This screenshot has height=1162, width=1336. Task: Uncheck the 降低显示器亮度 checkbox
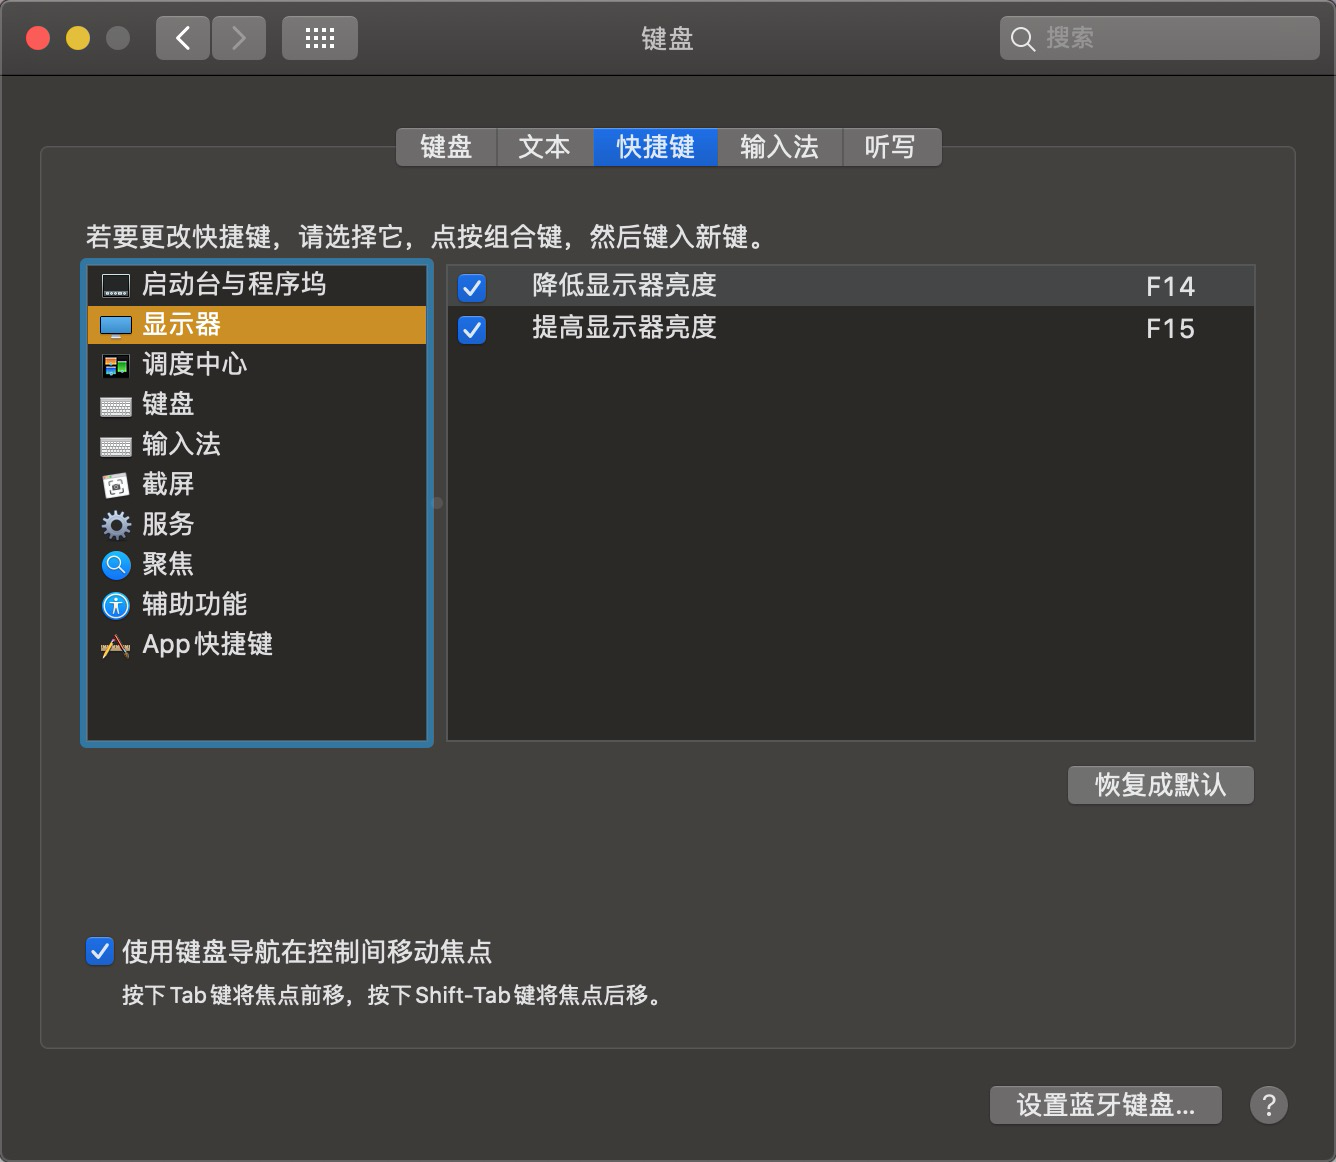tap(472, 288)
